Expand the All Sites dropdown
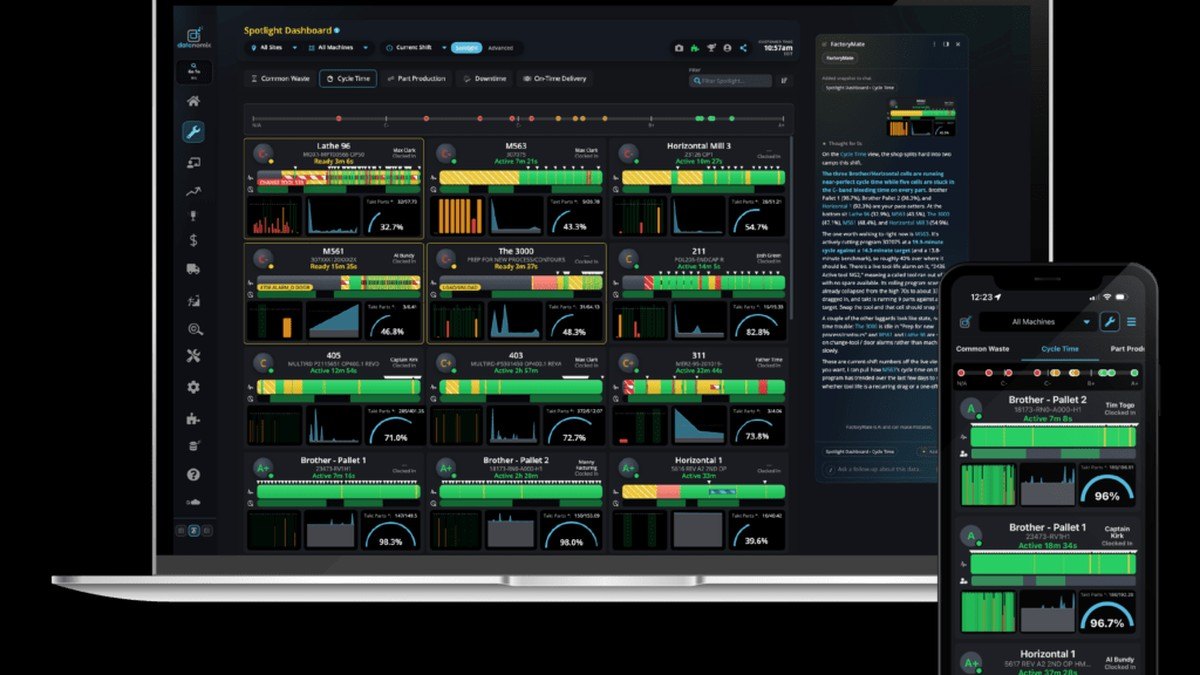The height and width of the screenshot is (675, 1200). [x=270, y=47]
